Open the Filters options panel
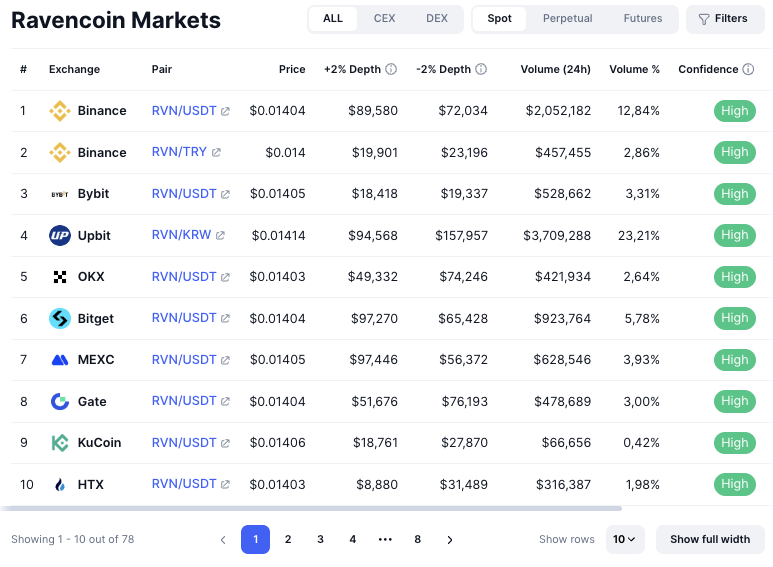 coord(724,19)
